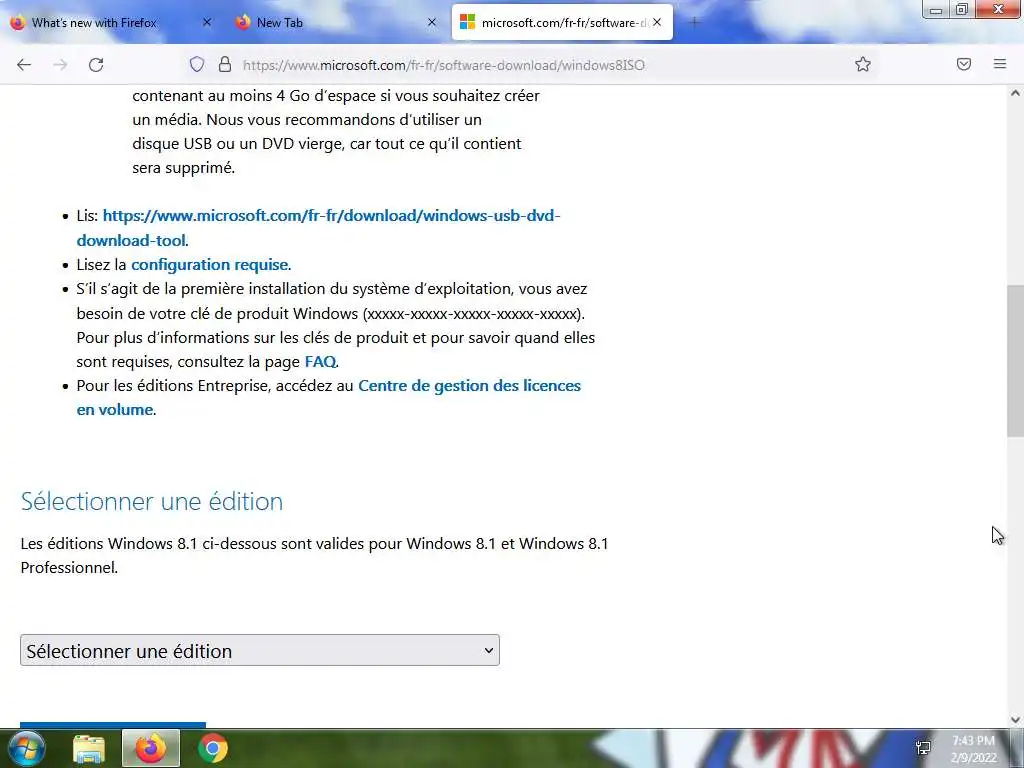The width and height of the screenshot is (1024, 768).
Task: Click the scrollbar up arrow
Action: pyautogui.click(x=1015, y=93)
